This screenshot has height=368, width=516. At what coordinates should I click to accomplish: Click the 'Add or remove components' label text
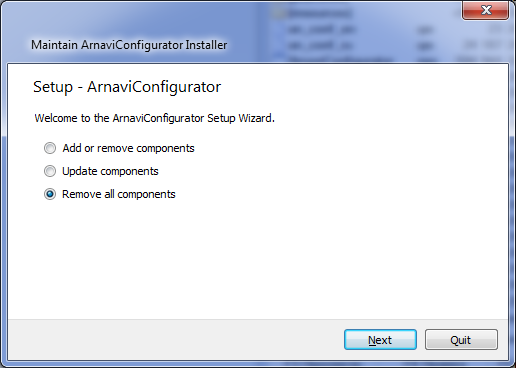pyautogui.click(x=128, y=148)
